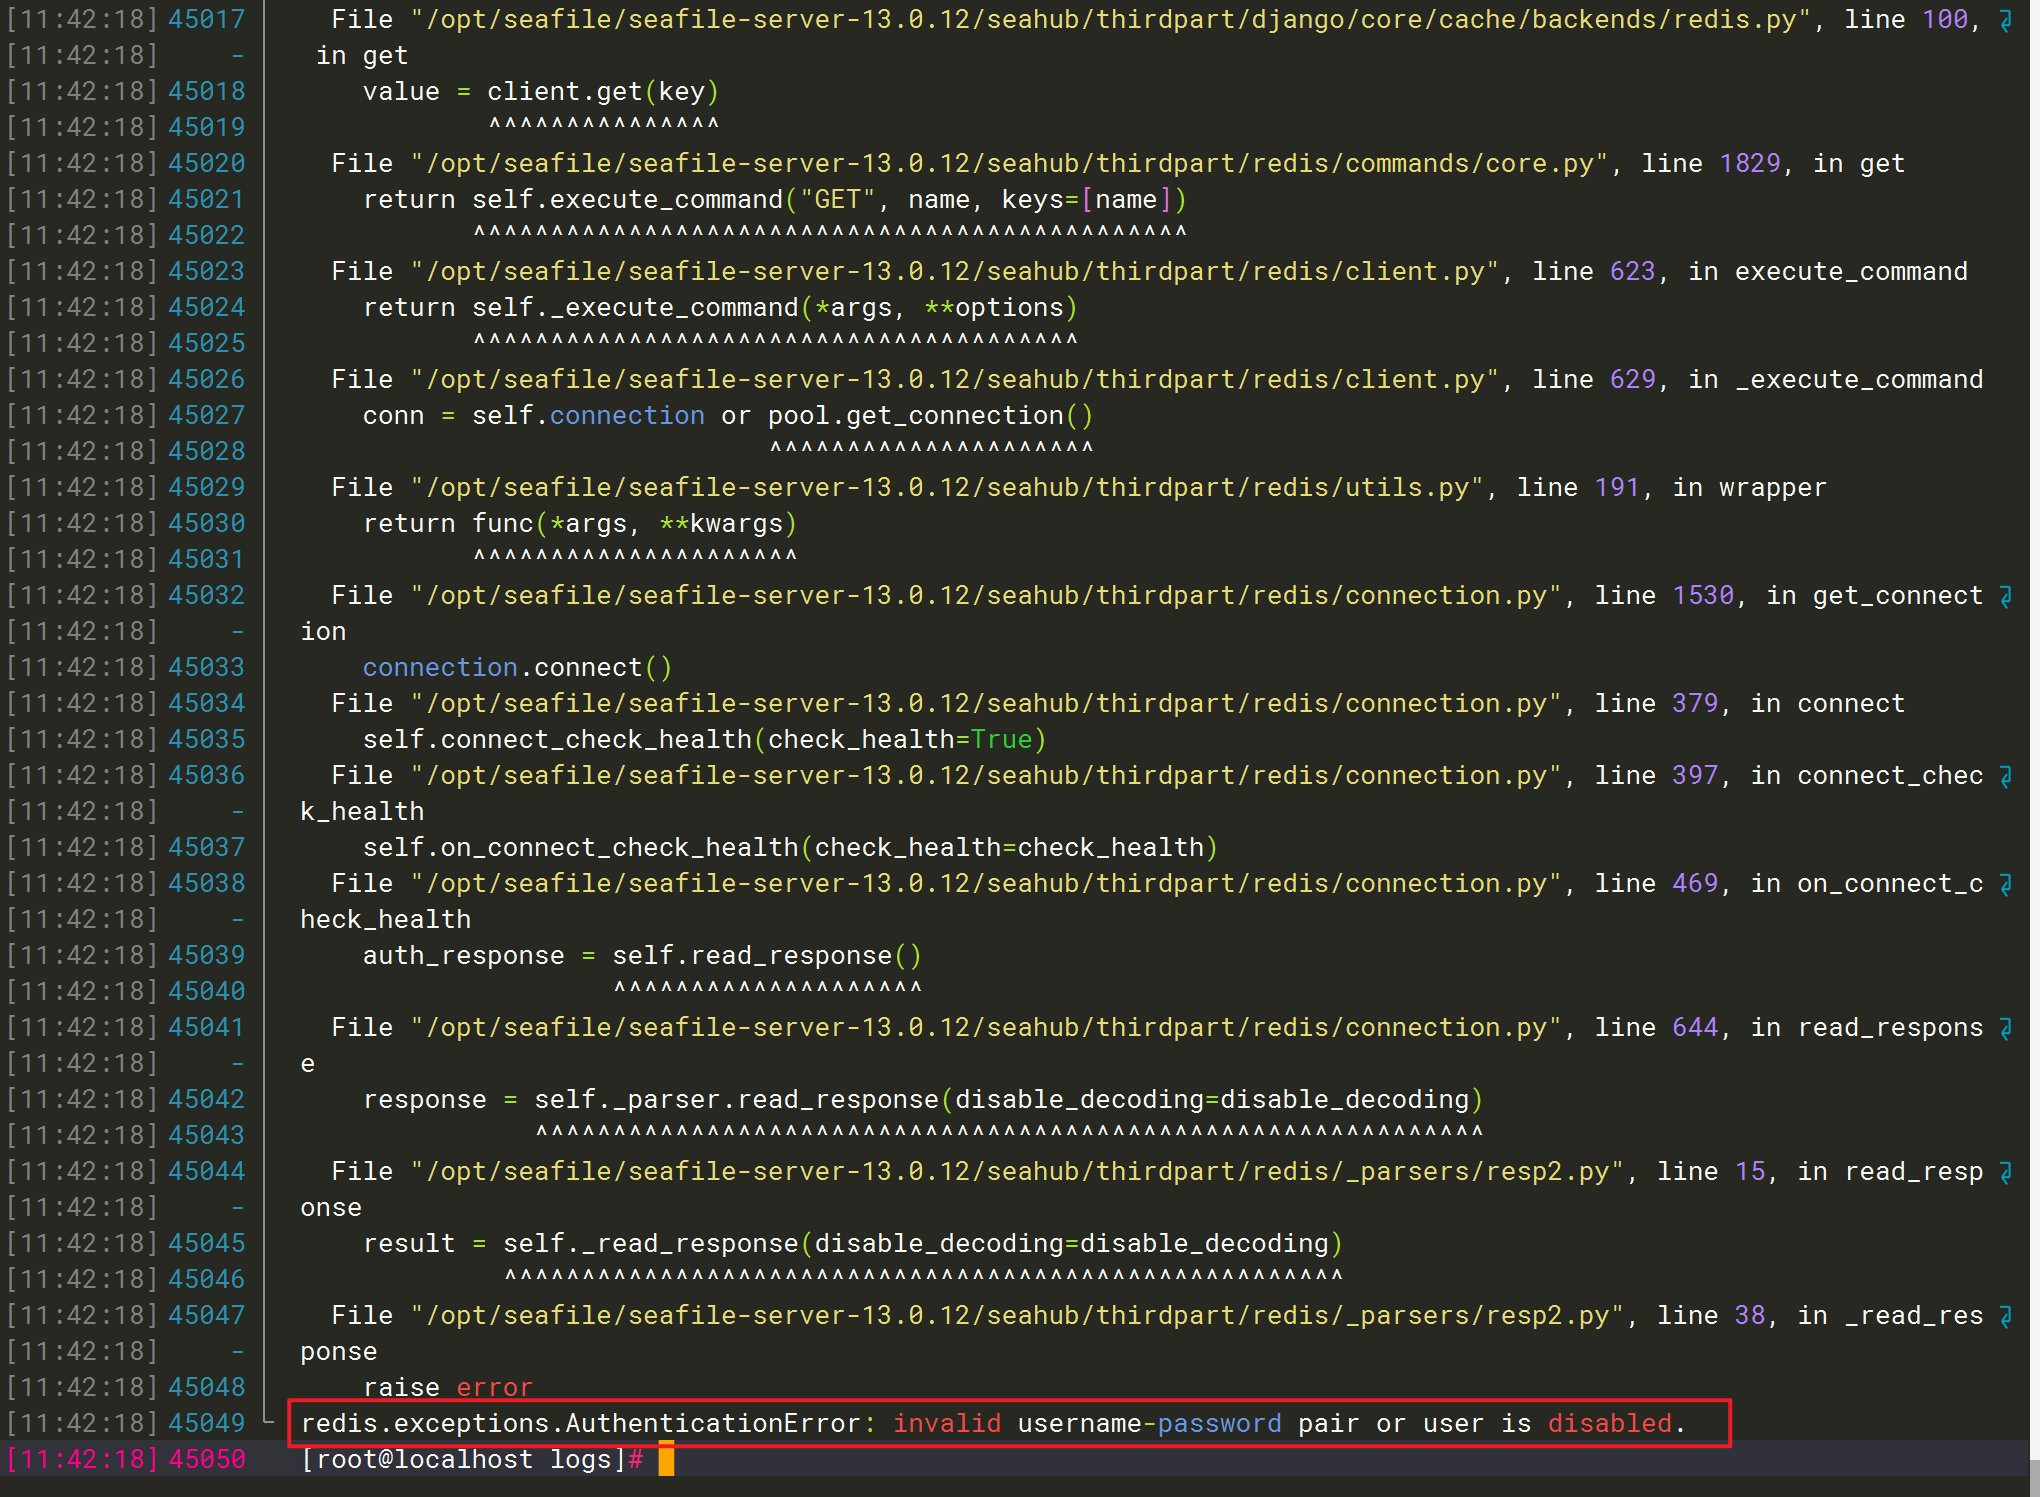The height and width of the screenshot is (1497, 2040).
Task: Click the wrap indicator after read_respons on line 45041
Action: (x=2005, y=1028)
